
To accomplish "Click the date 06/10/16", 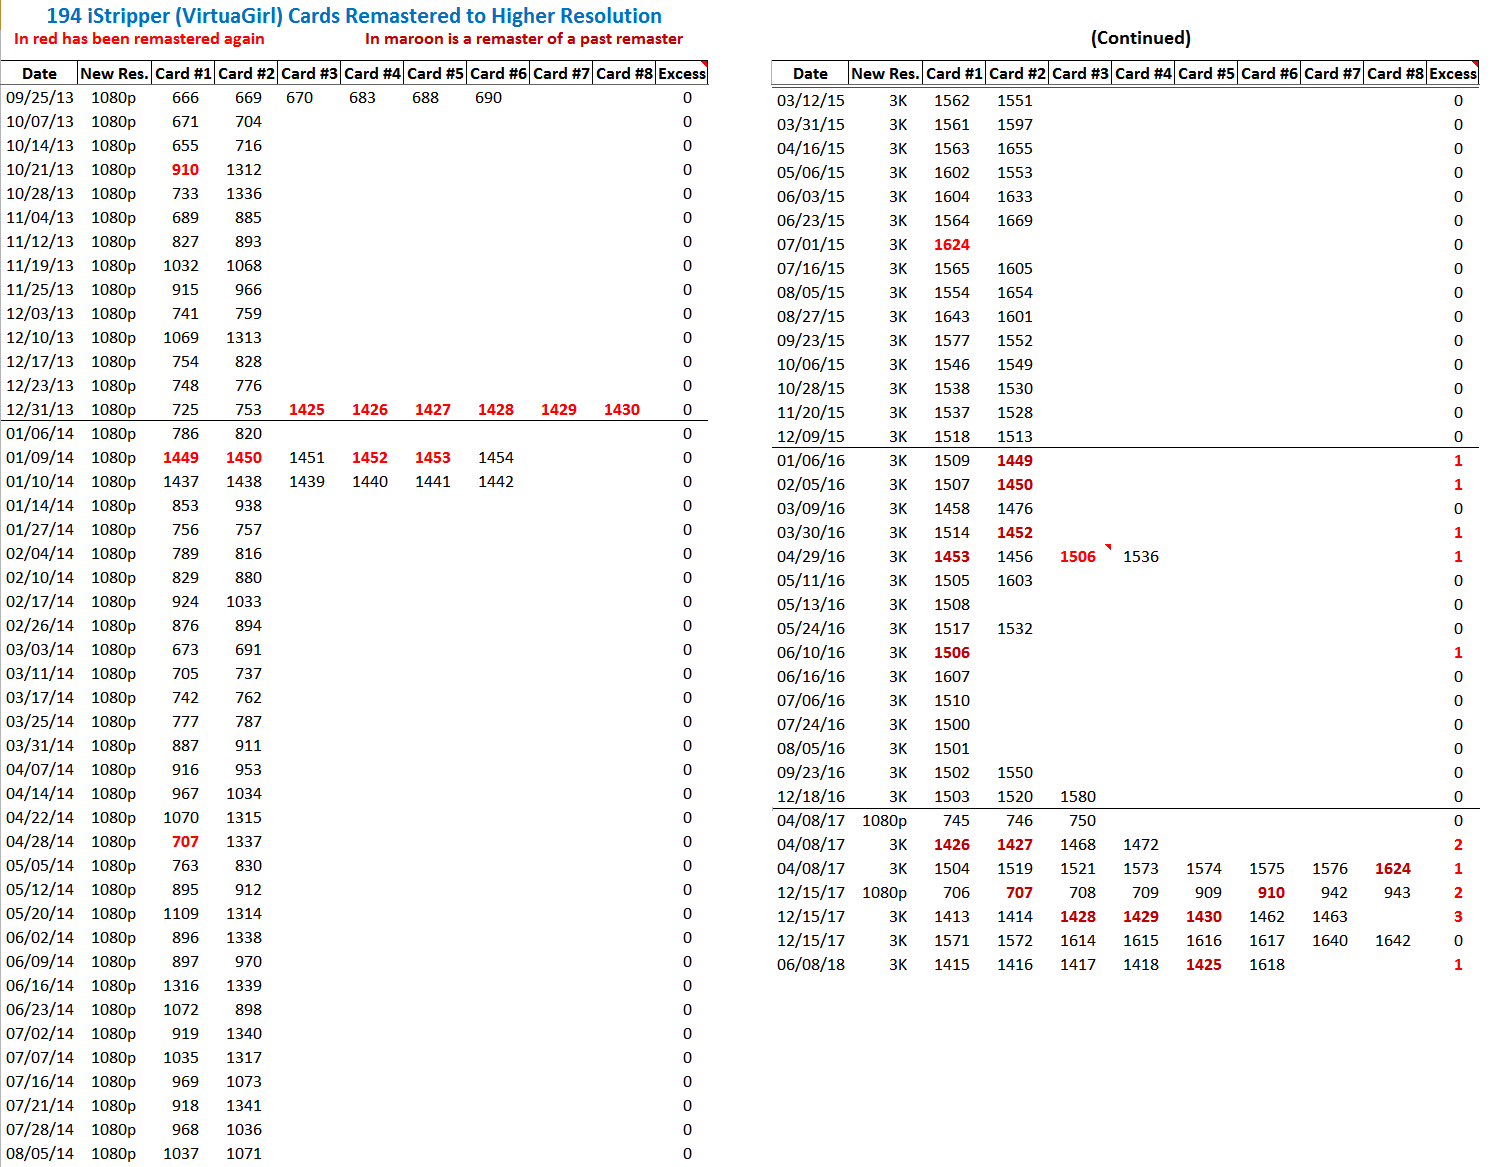I will click(811, 653).
